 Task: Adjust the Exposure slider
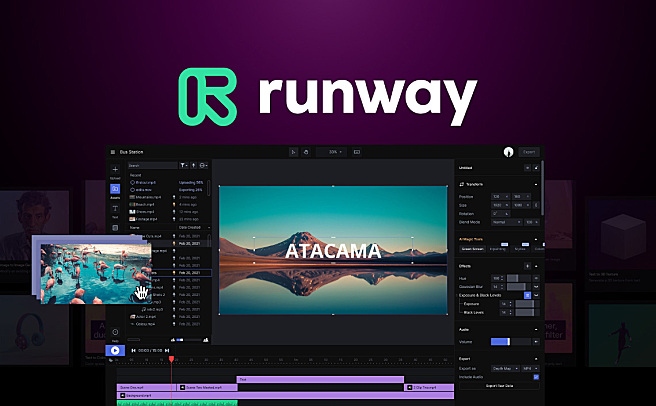(x=528, y=304)
